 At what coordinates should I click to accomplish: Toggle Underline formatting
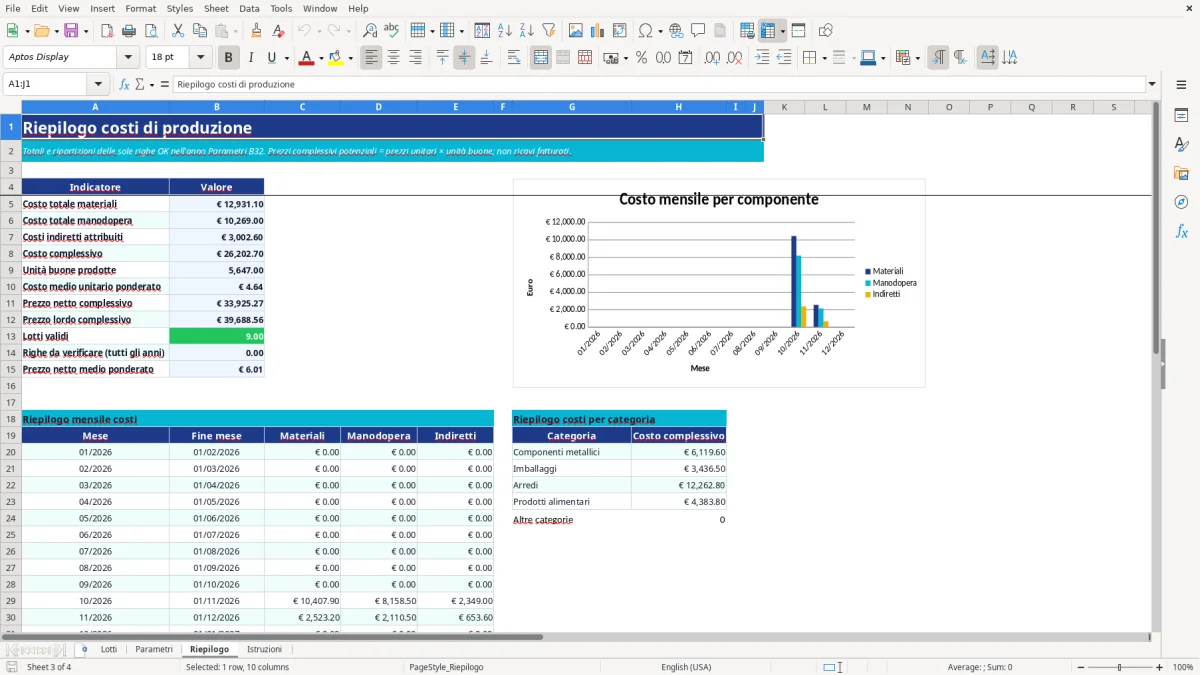tap(271, 58)
